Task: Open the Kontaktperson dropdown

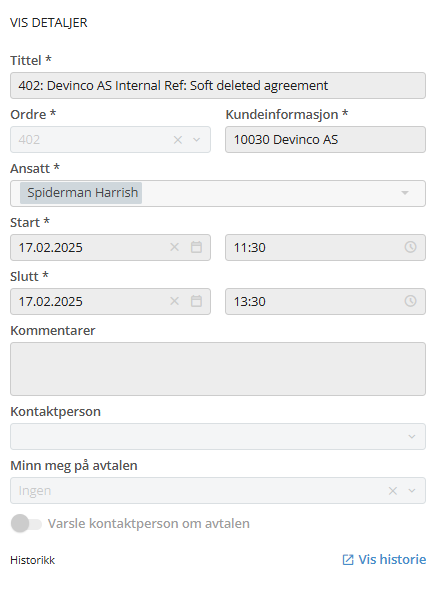Action: point(218,436)
